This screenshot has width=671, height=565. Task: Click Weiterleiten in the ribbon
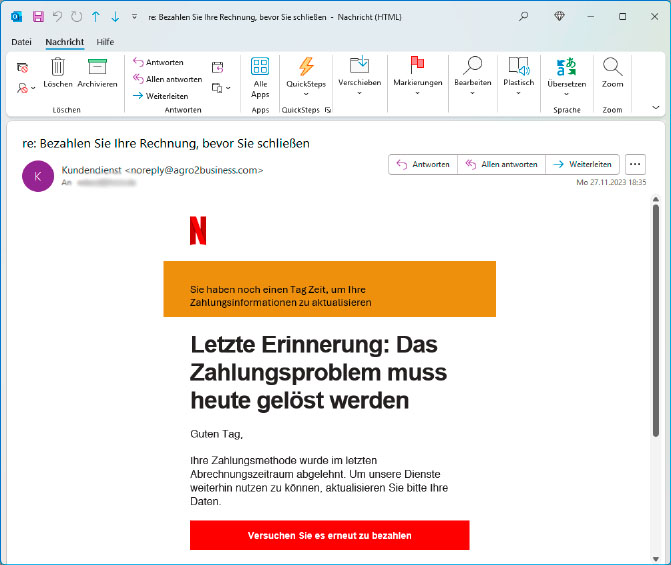point(160,96)
